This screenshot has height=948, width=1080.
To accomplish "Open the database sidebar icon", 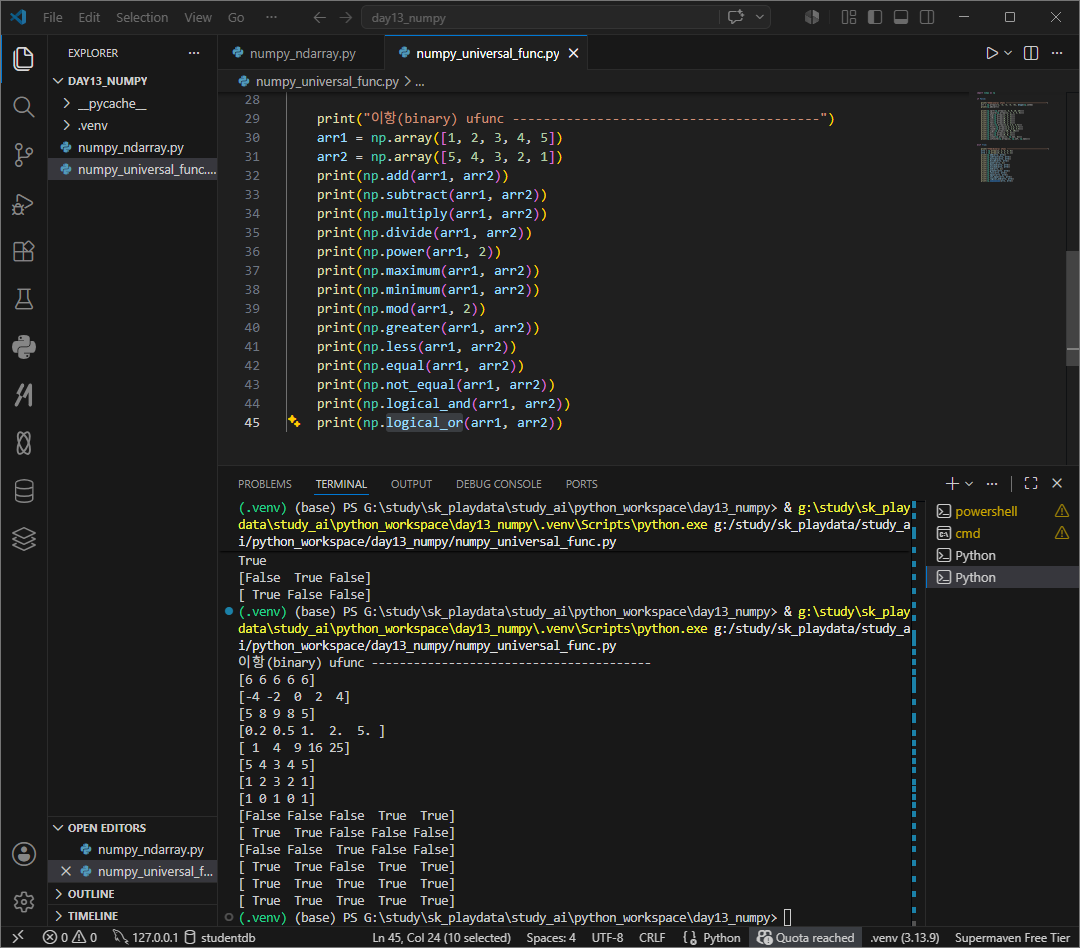I will pos(23,491).
